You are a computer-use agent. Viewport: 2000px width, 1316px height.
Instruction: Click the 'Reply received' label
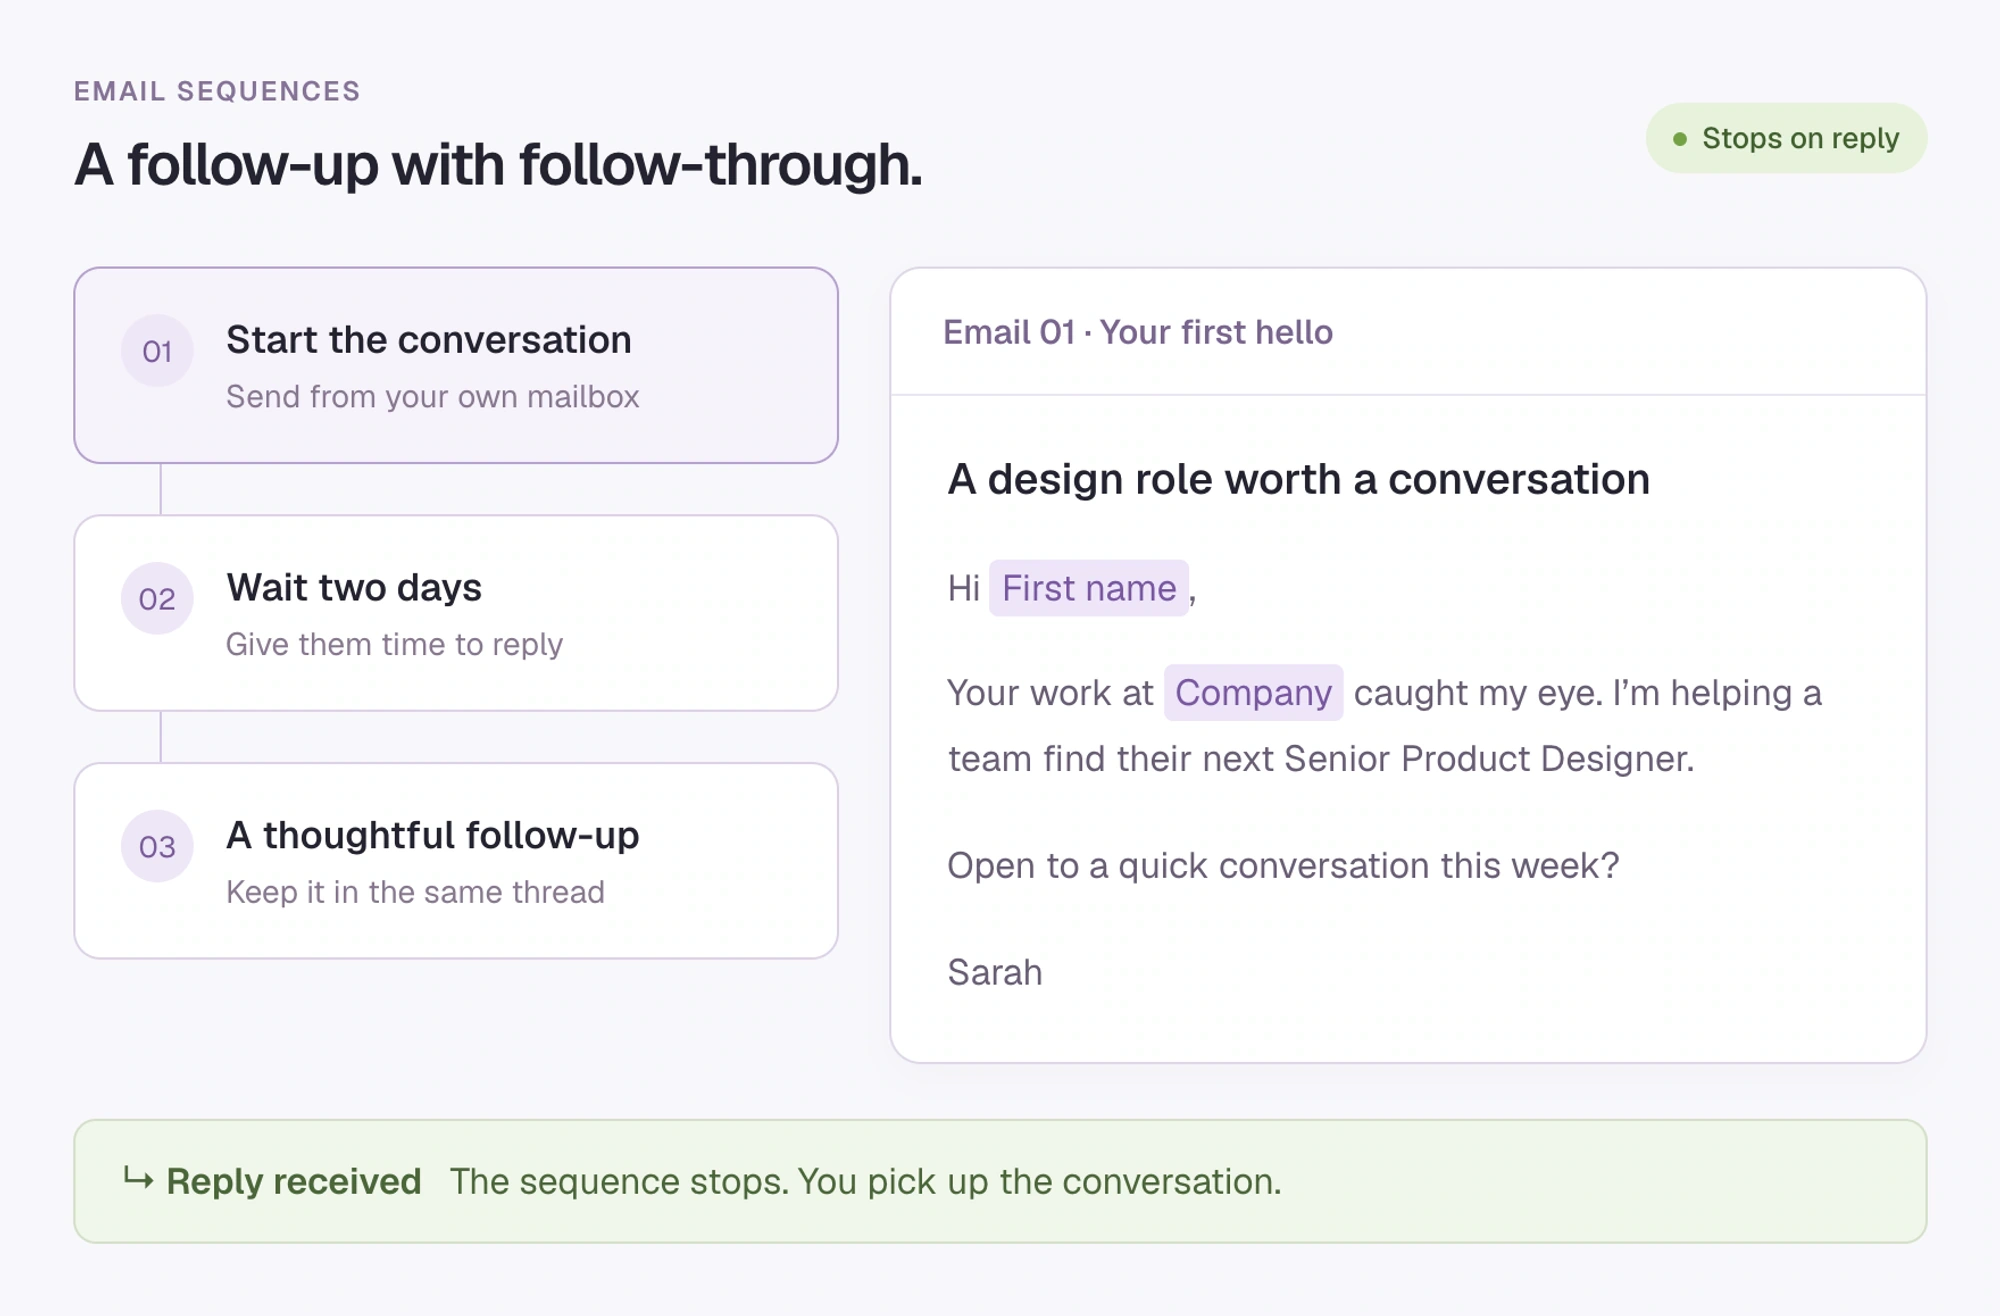click(294, 1181)
